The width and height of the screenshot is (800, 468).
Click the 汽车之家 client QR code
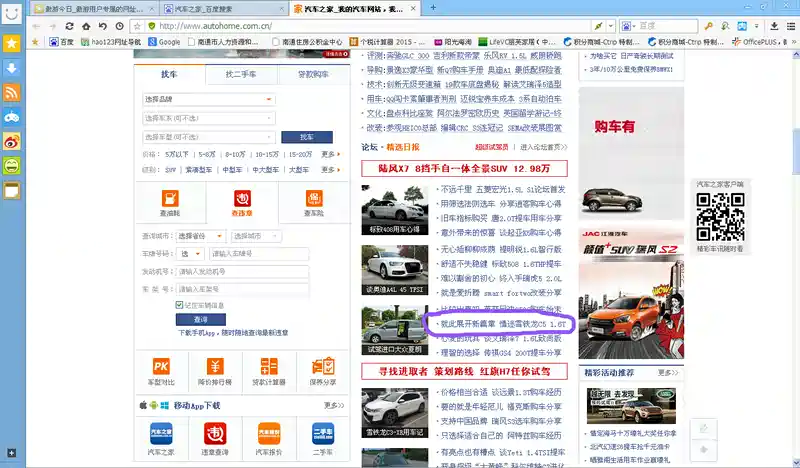pyautogui.click(x=720, y=215)
